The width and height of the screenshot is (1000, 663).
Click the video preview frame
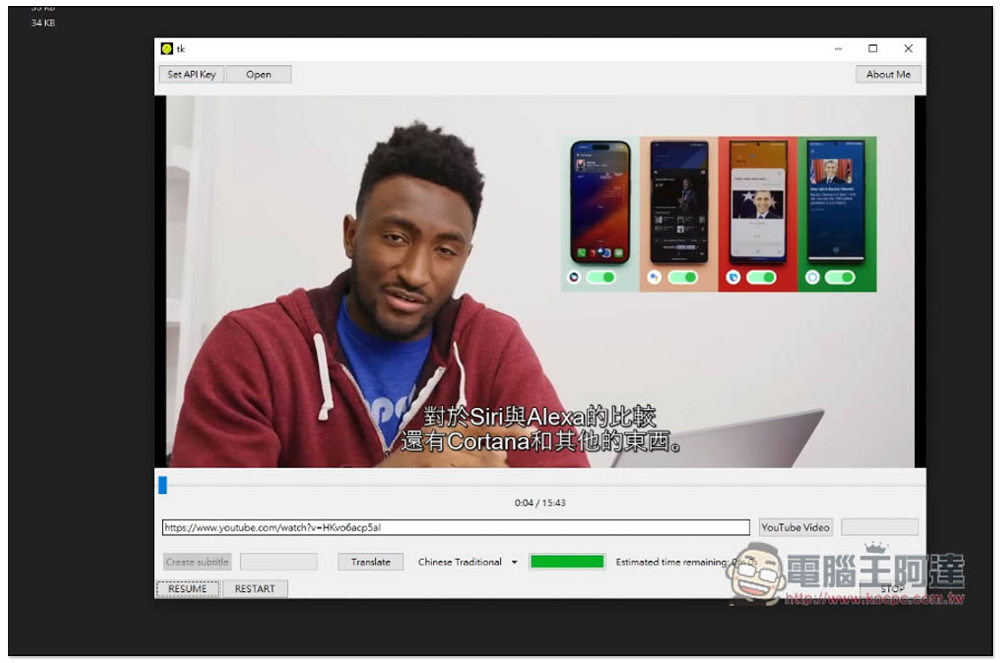pos(540,282)
